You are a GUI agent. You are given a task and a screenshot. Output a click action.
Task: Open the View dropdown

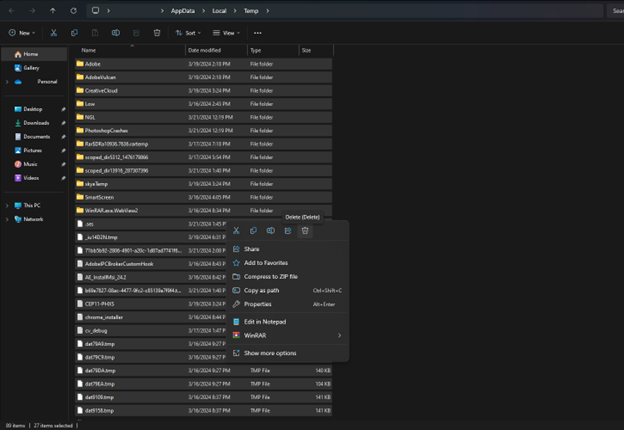[228, 33]
